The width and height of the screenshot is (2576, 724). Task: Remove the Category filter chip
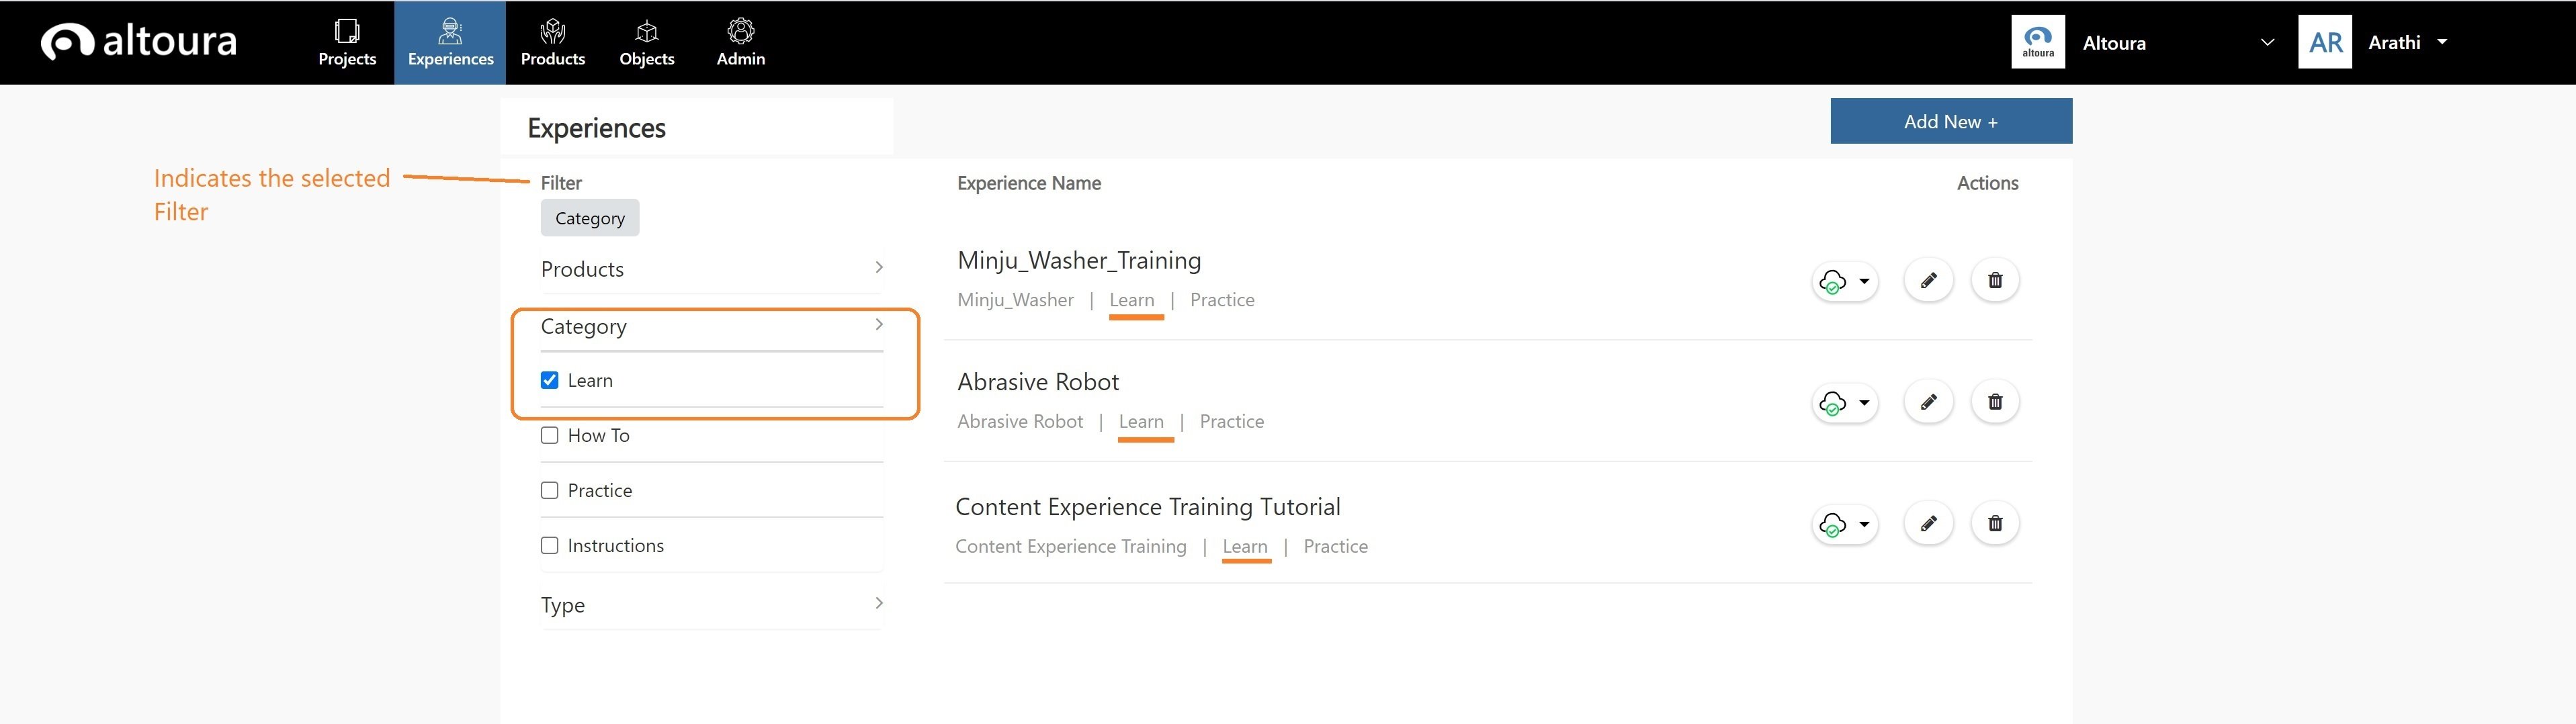[x=590, y=218]
